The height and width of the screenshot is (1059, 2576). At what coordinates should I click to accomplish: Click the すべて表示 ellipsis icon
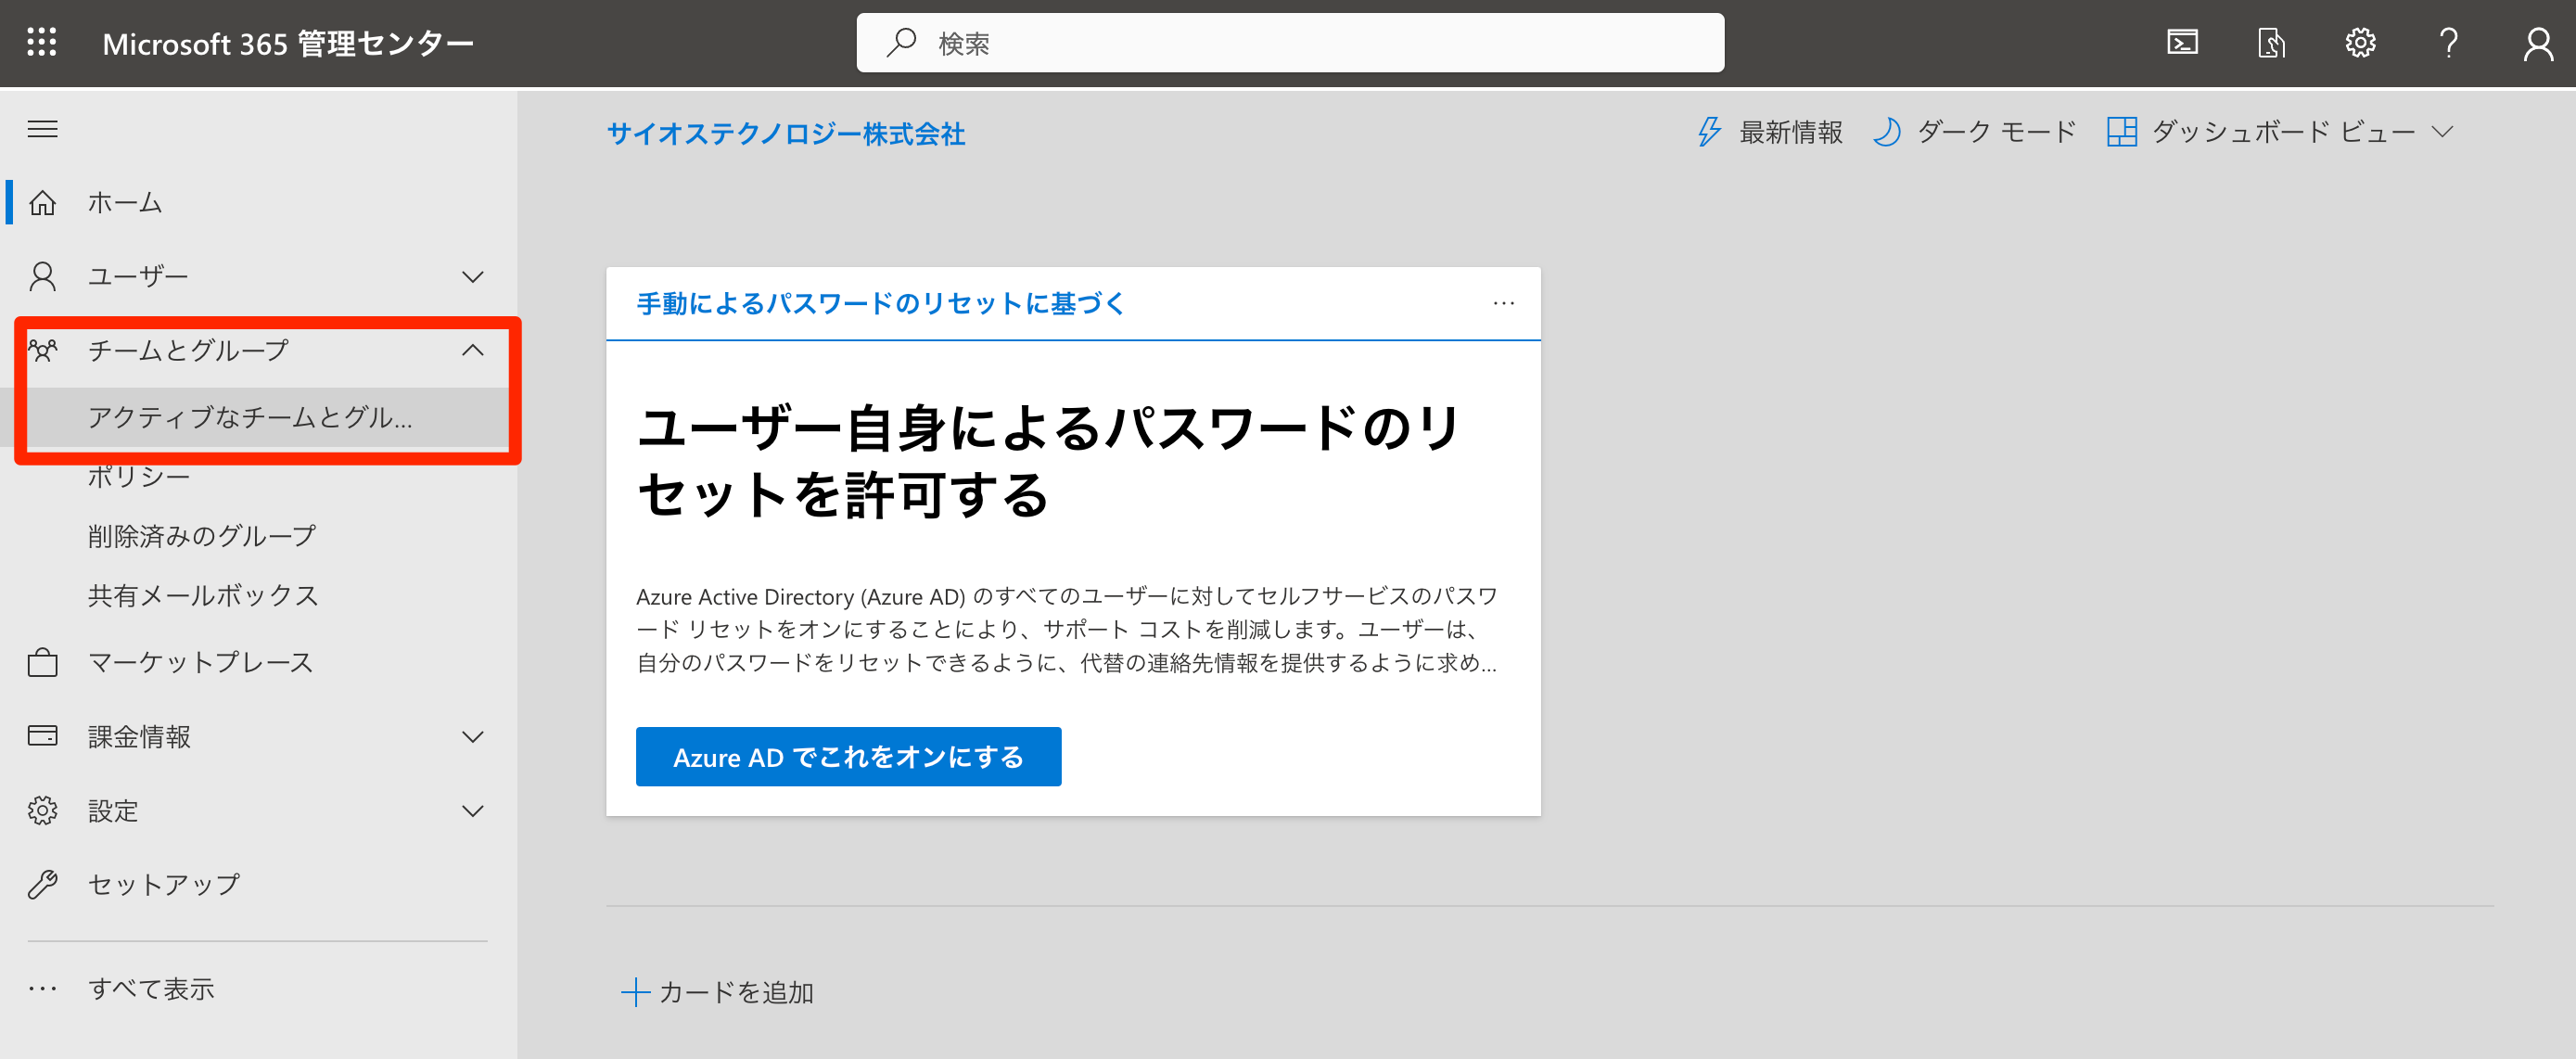[x=42, y=989]
